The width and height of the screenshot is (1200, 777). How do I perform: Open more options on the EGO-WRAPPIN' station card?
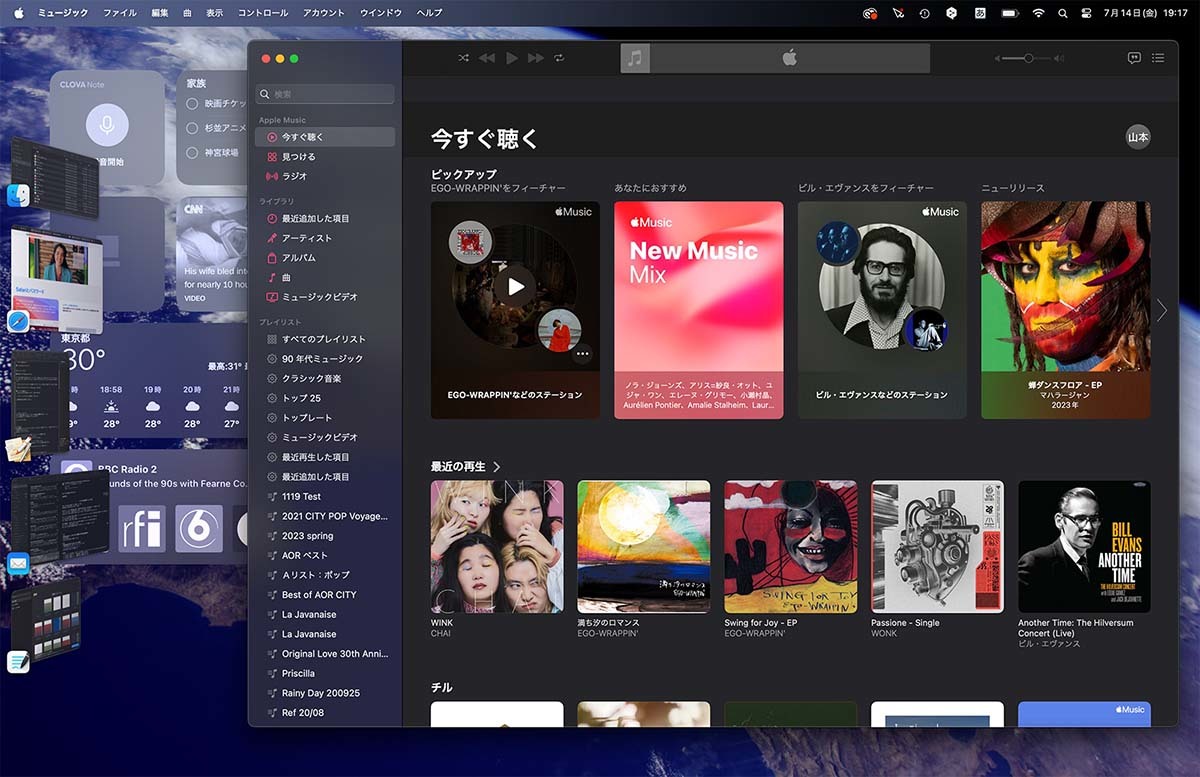tap(582, 353)
